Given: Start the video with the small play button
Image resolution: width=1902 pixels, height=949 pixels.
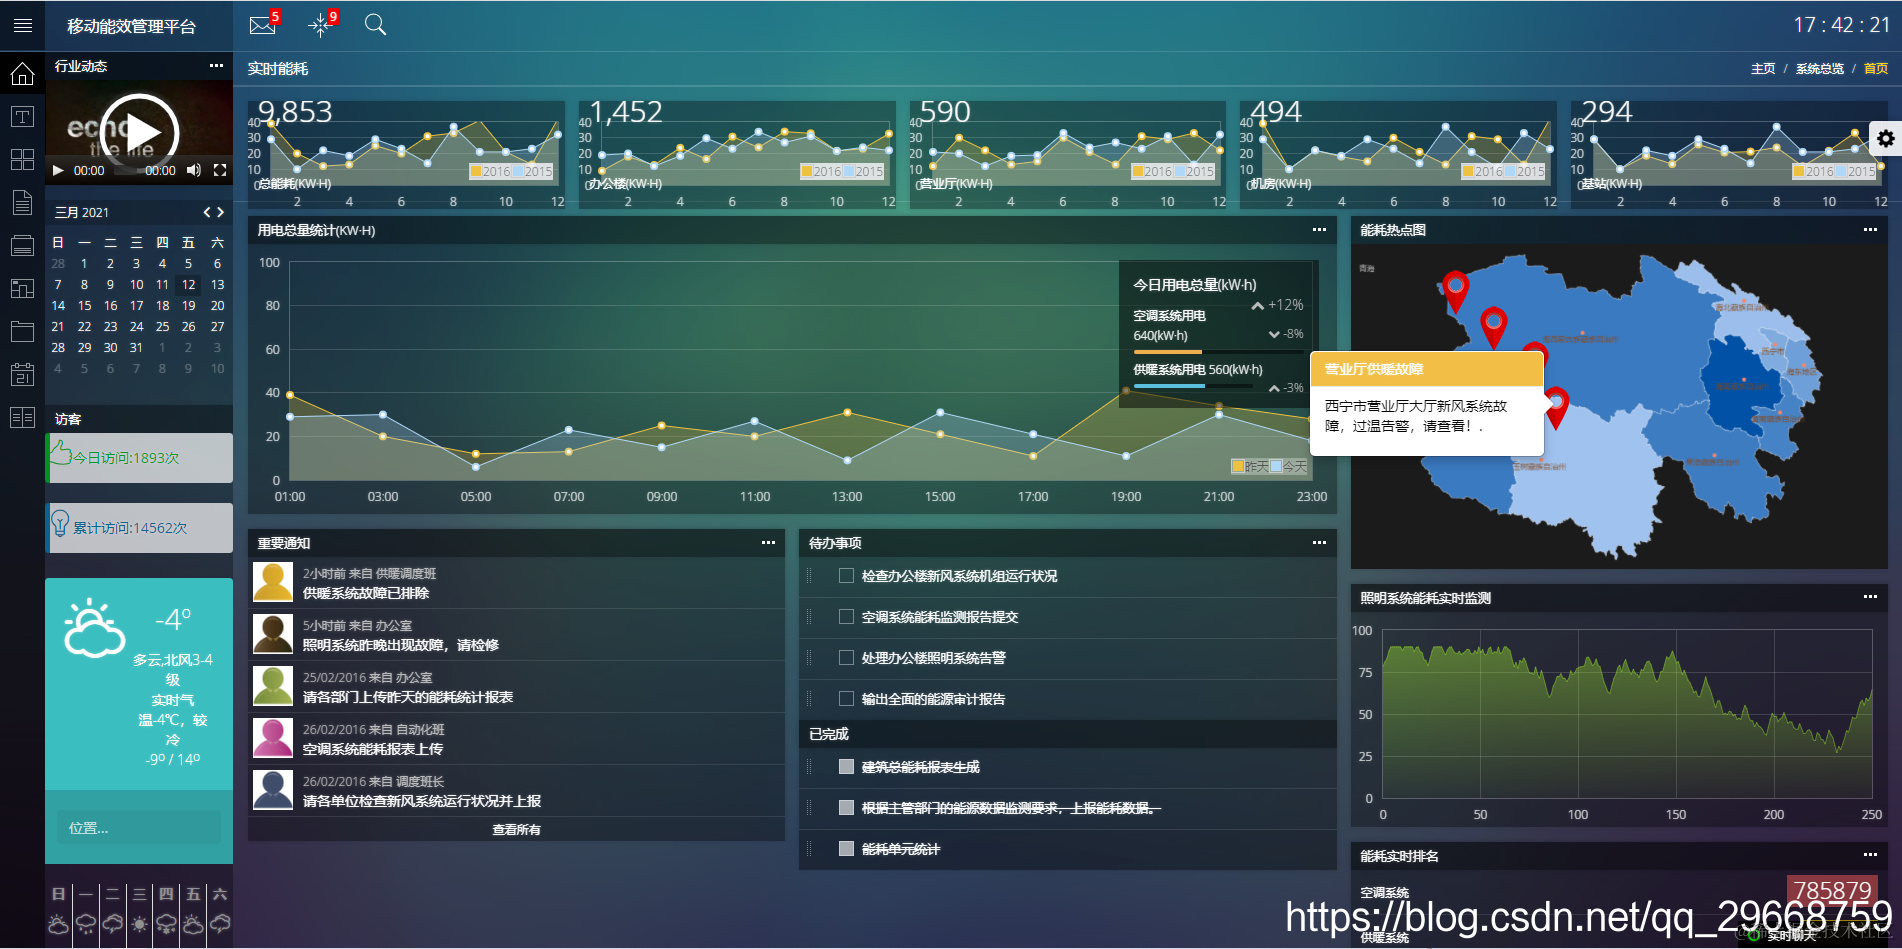Looking at the screenshot, I should (x=58, y=170).
